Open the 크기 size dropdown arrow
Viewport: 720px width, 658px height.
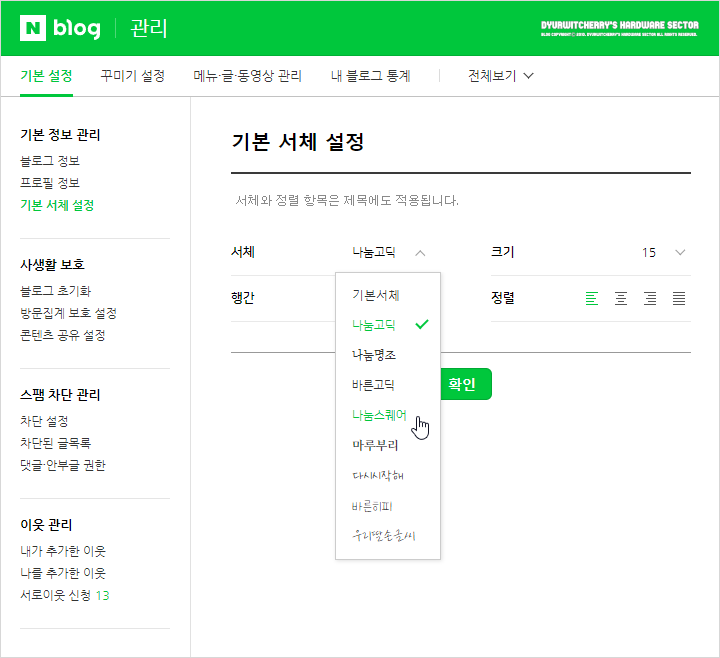680,252
